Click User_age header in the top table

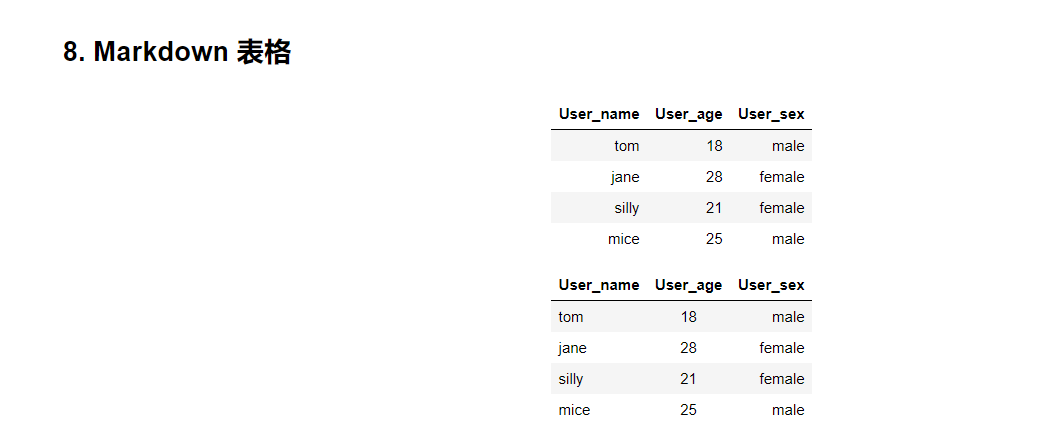pos(688,114)
